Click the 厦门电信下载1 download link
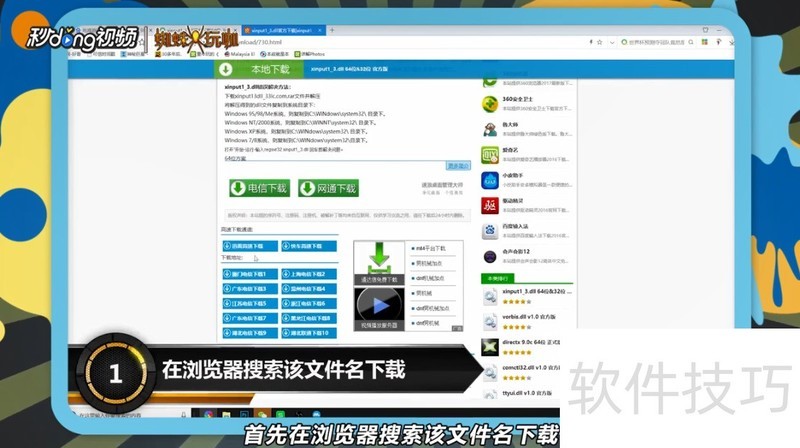The height and width of the screenshot is (448, 800). pos(250,274)
